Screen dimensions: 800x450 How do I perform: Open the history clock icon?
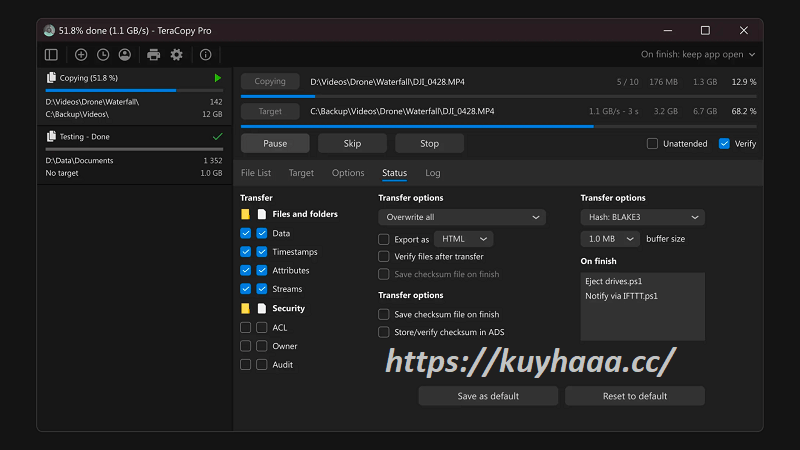(103, 55)
